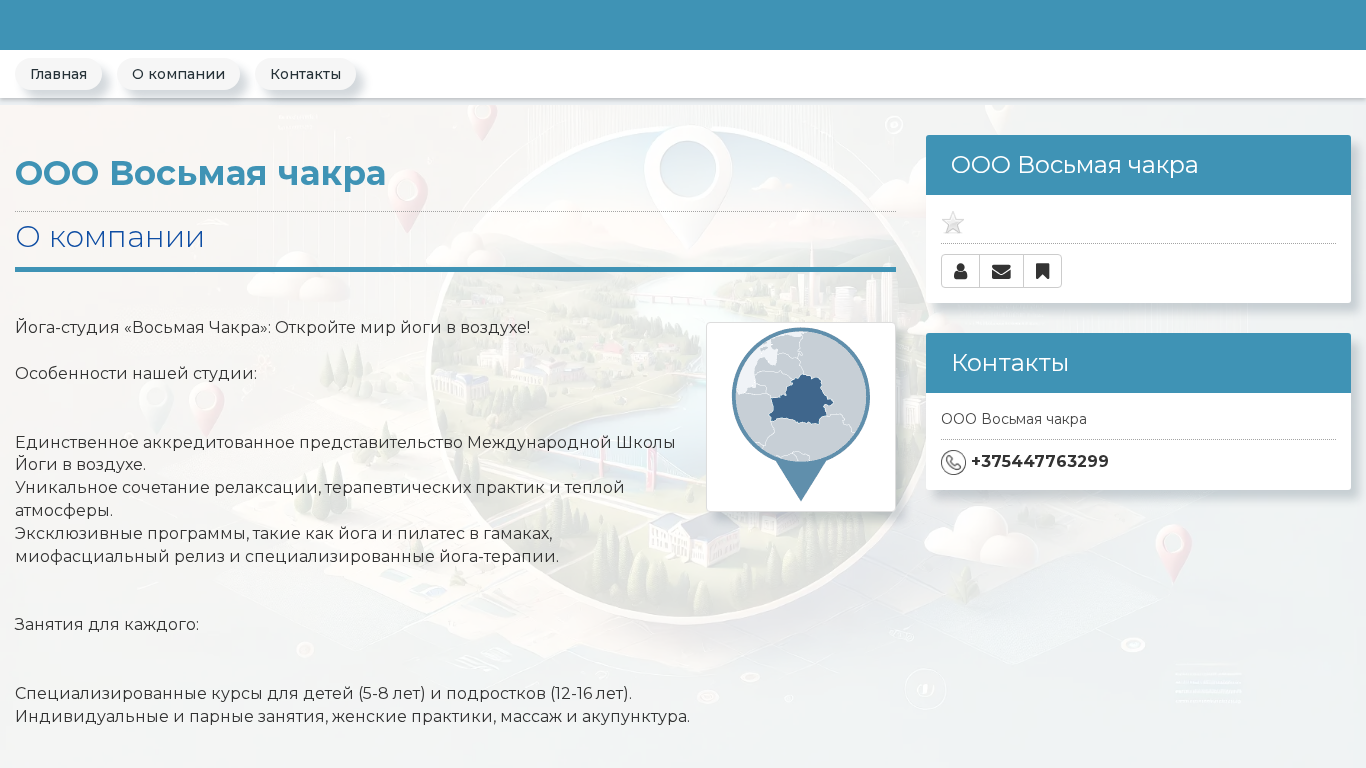
Task: Click the line starting Индивидуальные и парные занятия
Action: 352,716
